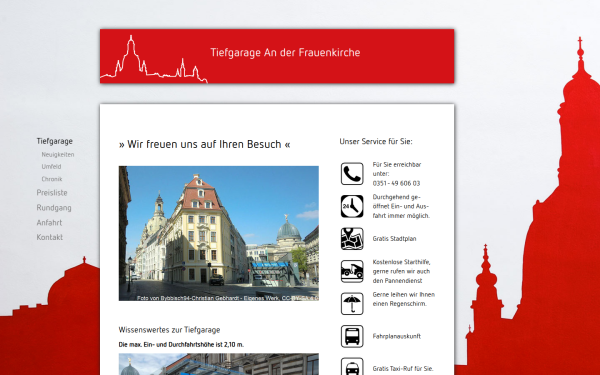Click the phone number 0351-49 606 03
Image resolution: width=600 pixels, height=375 pixels.
396,183
